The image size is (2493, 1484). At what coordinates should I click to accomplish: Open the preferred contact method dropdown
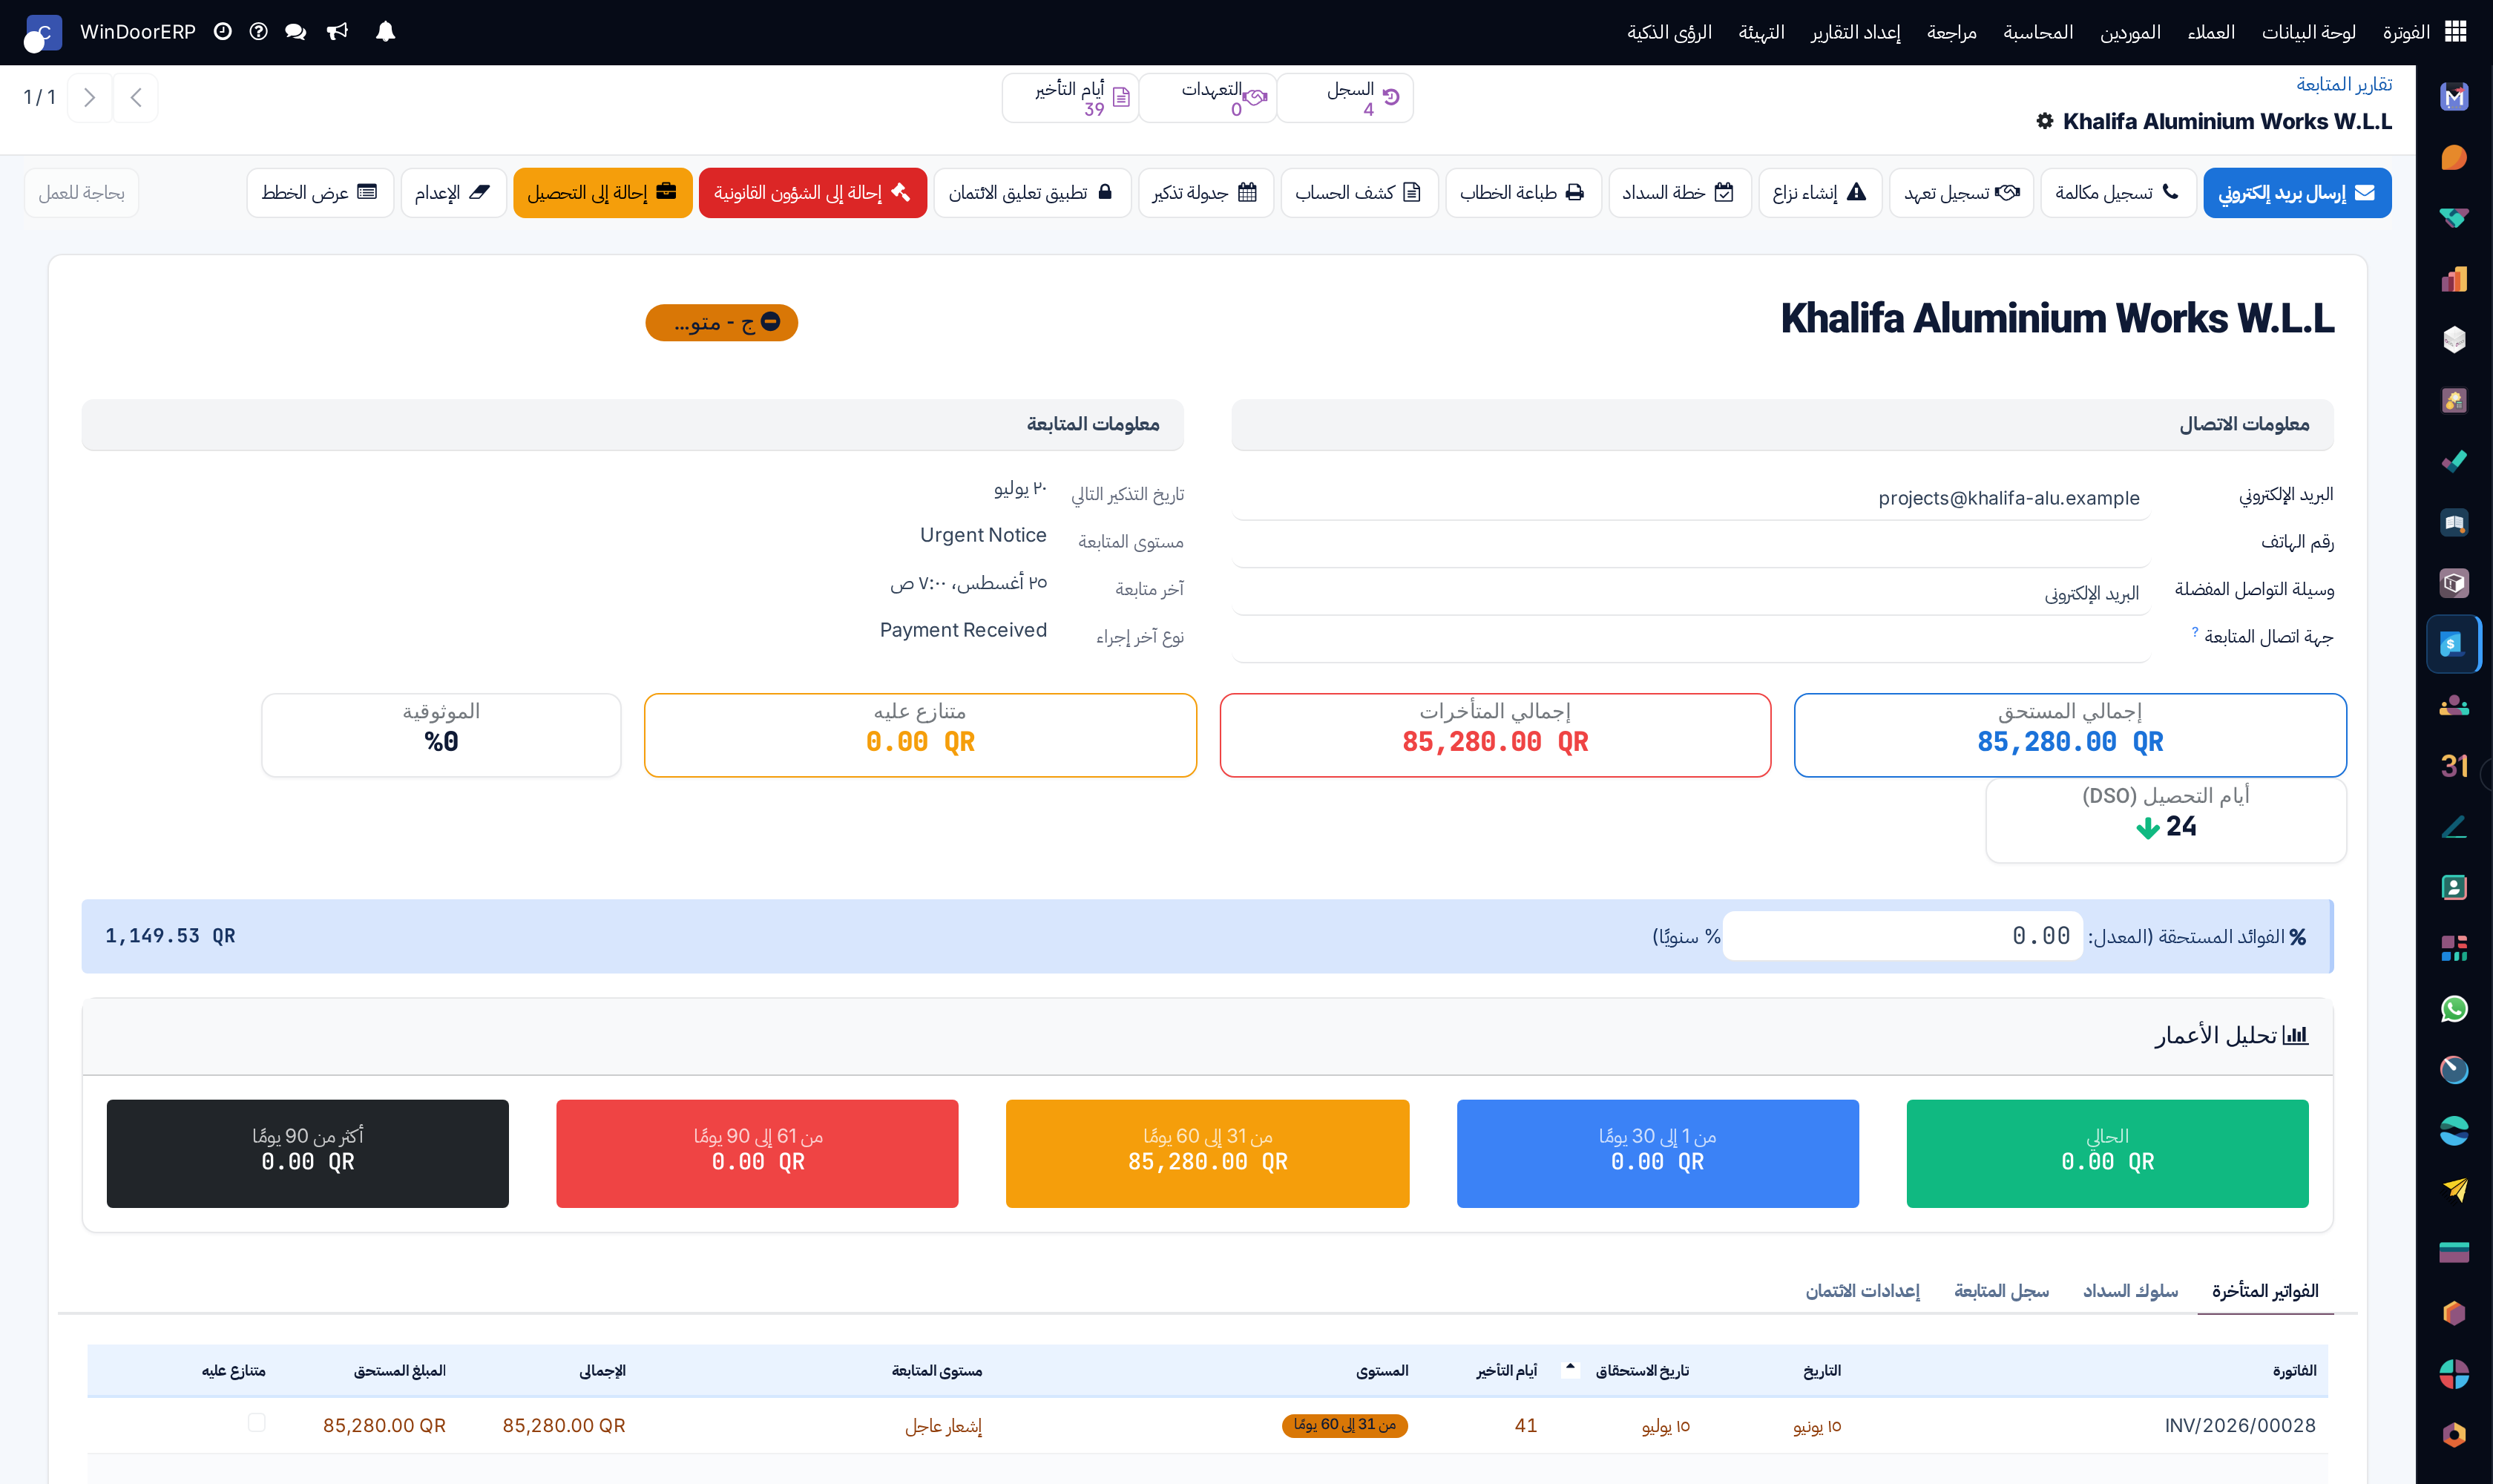1691,593
